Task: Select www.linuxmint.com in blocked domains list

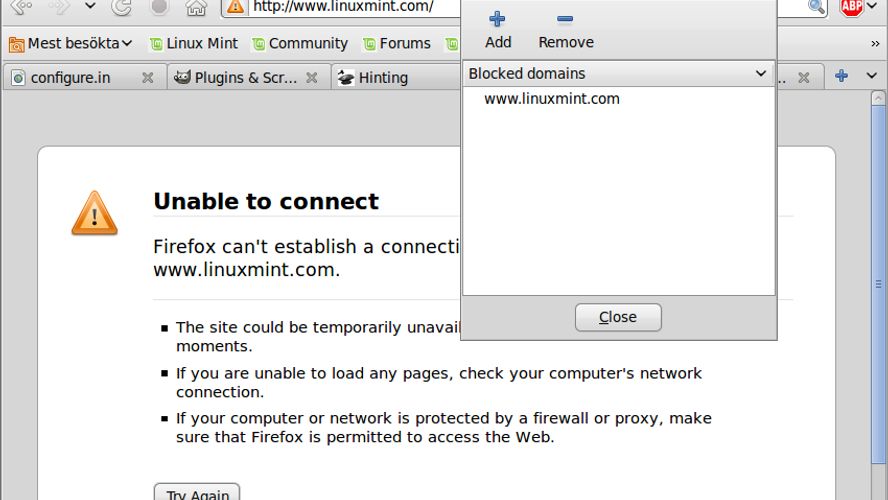Action: tap(552, 99)
